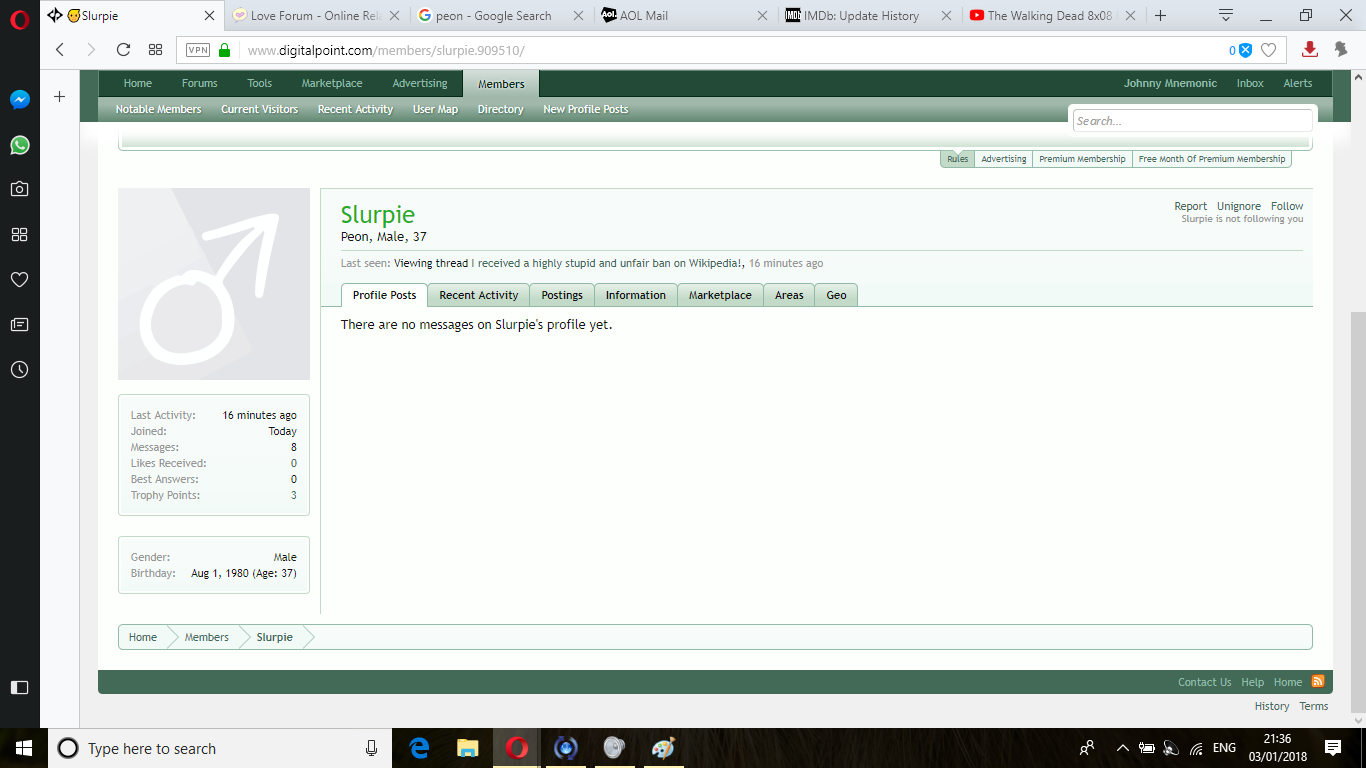The width and height of the screenshot is (1366, 768).
Task: Select the Geo profile tab
Action: coord(836,295)
